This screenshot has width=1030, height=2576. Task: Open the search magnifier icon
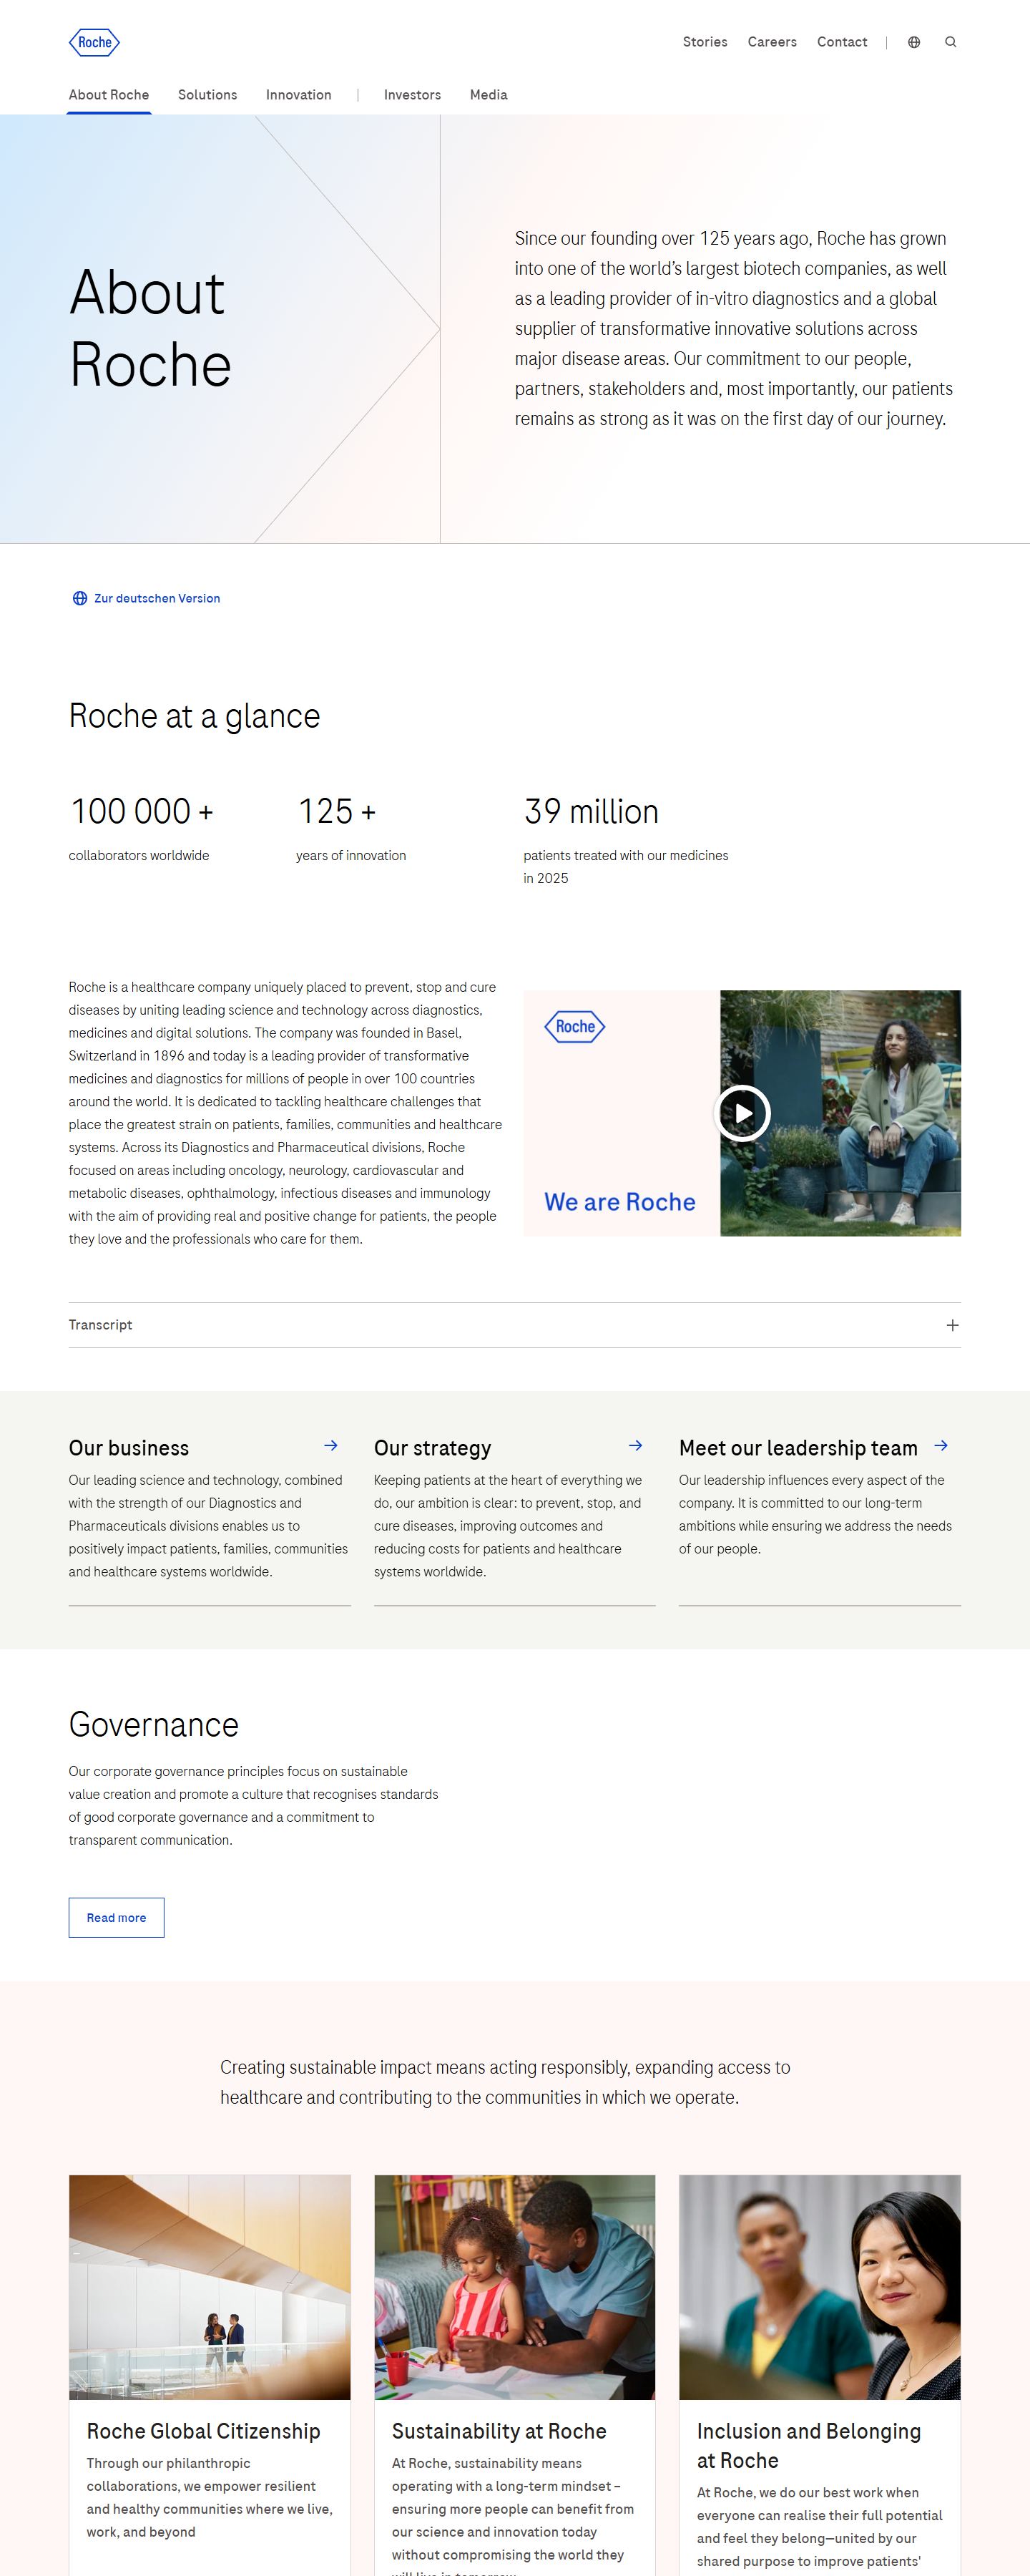tap(951, 42)
